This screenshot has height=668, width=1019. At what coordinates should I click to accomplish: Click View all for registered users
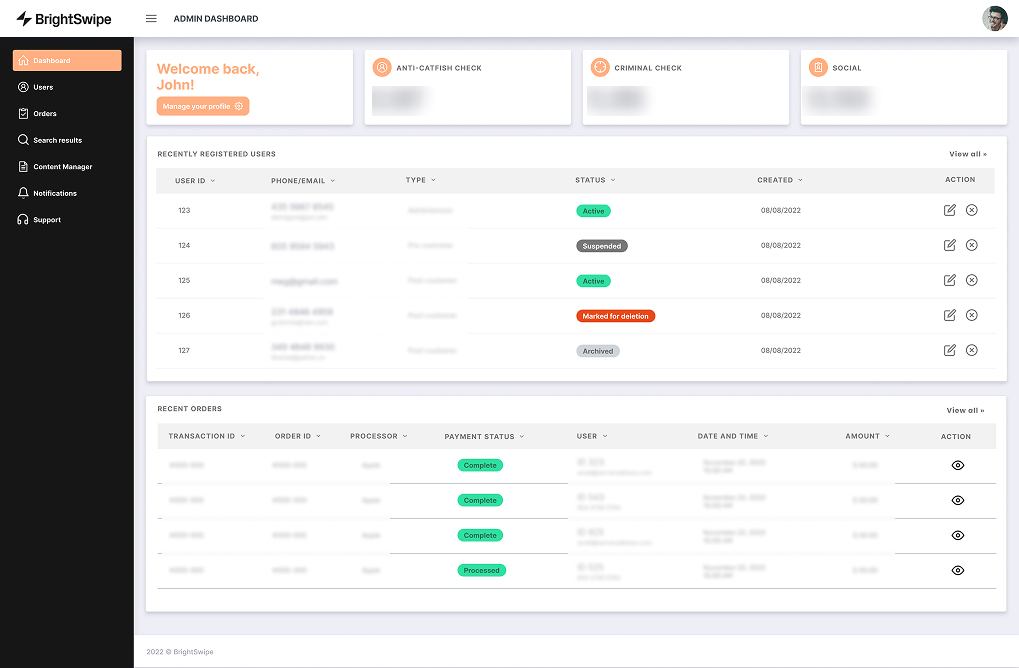(x=967, y=154)
